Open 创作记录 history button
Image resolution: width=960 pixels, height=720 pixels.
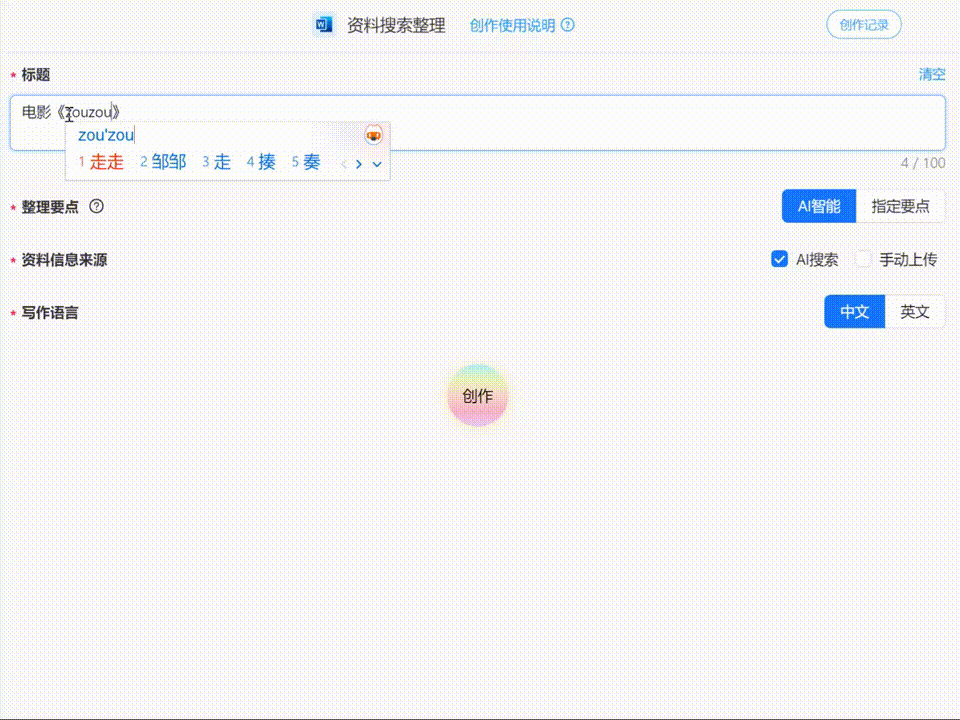pos(863,25)
